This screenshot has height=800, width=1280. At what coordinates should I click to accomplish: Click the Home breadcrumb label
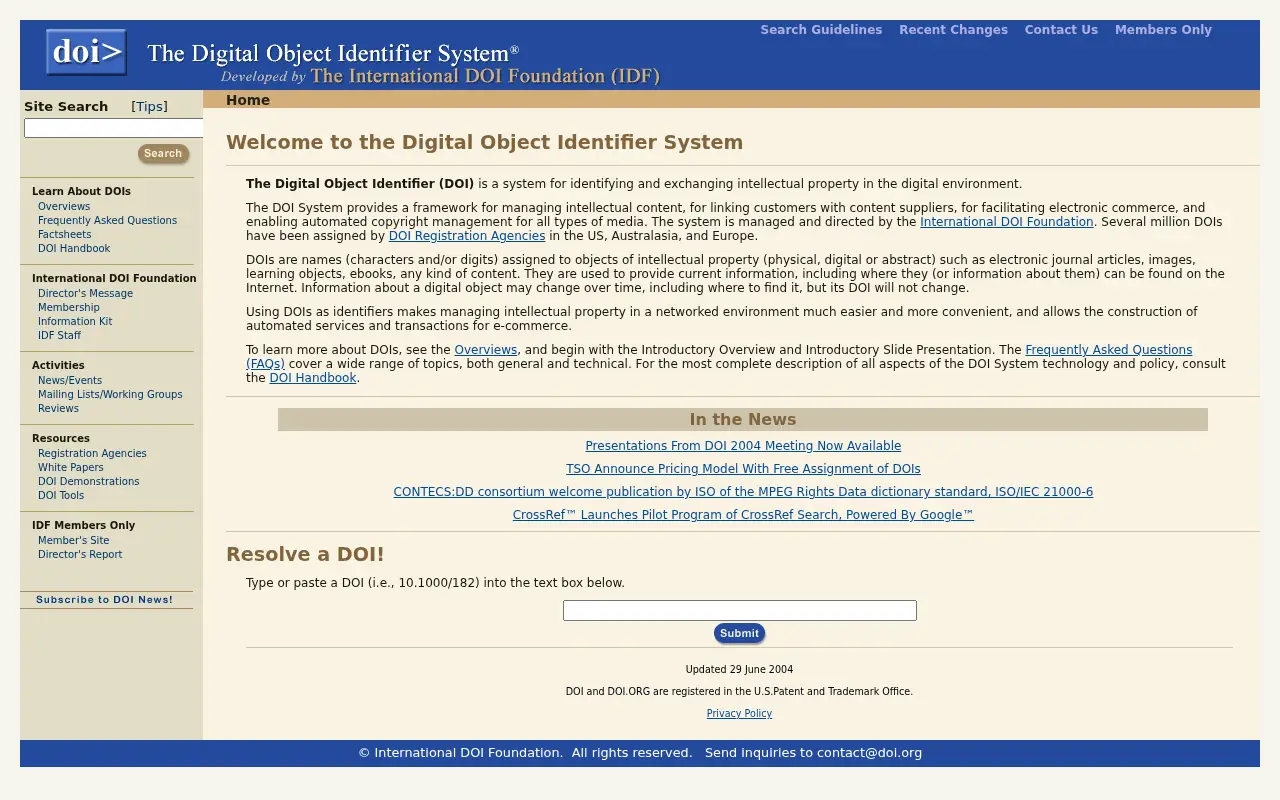tap(248, 100)
